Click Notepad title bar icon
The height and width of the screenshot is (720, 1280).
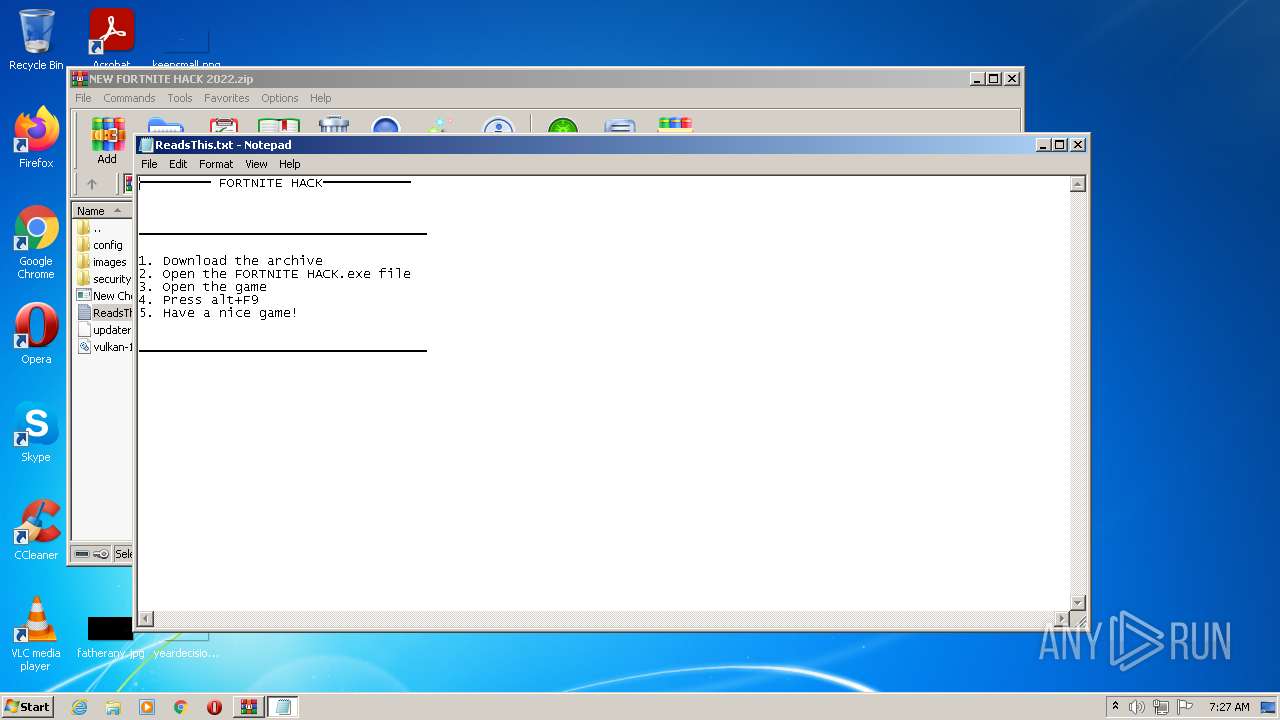point(146,145)
